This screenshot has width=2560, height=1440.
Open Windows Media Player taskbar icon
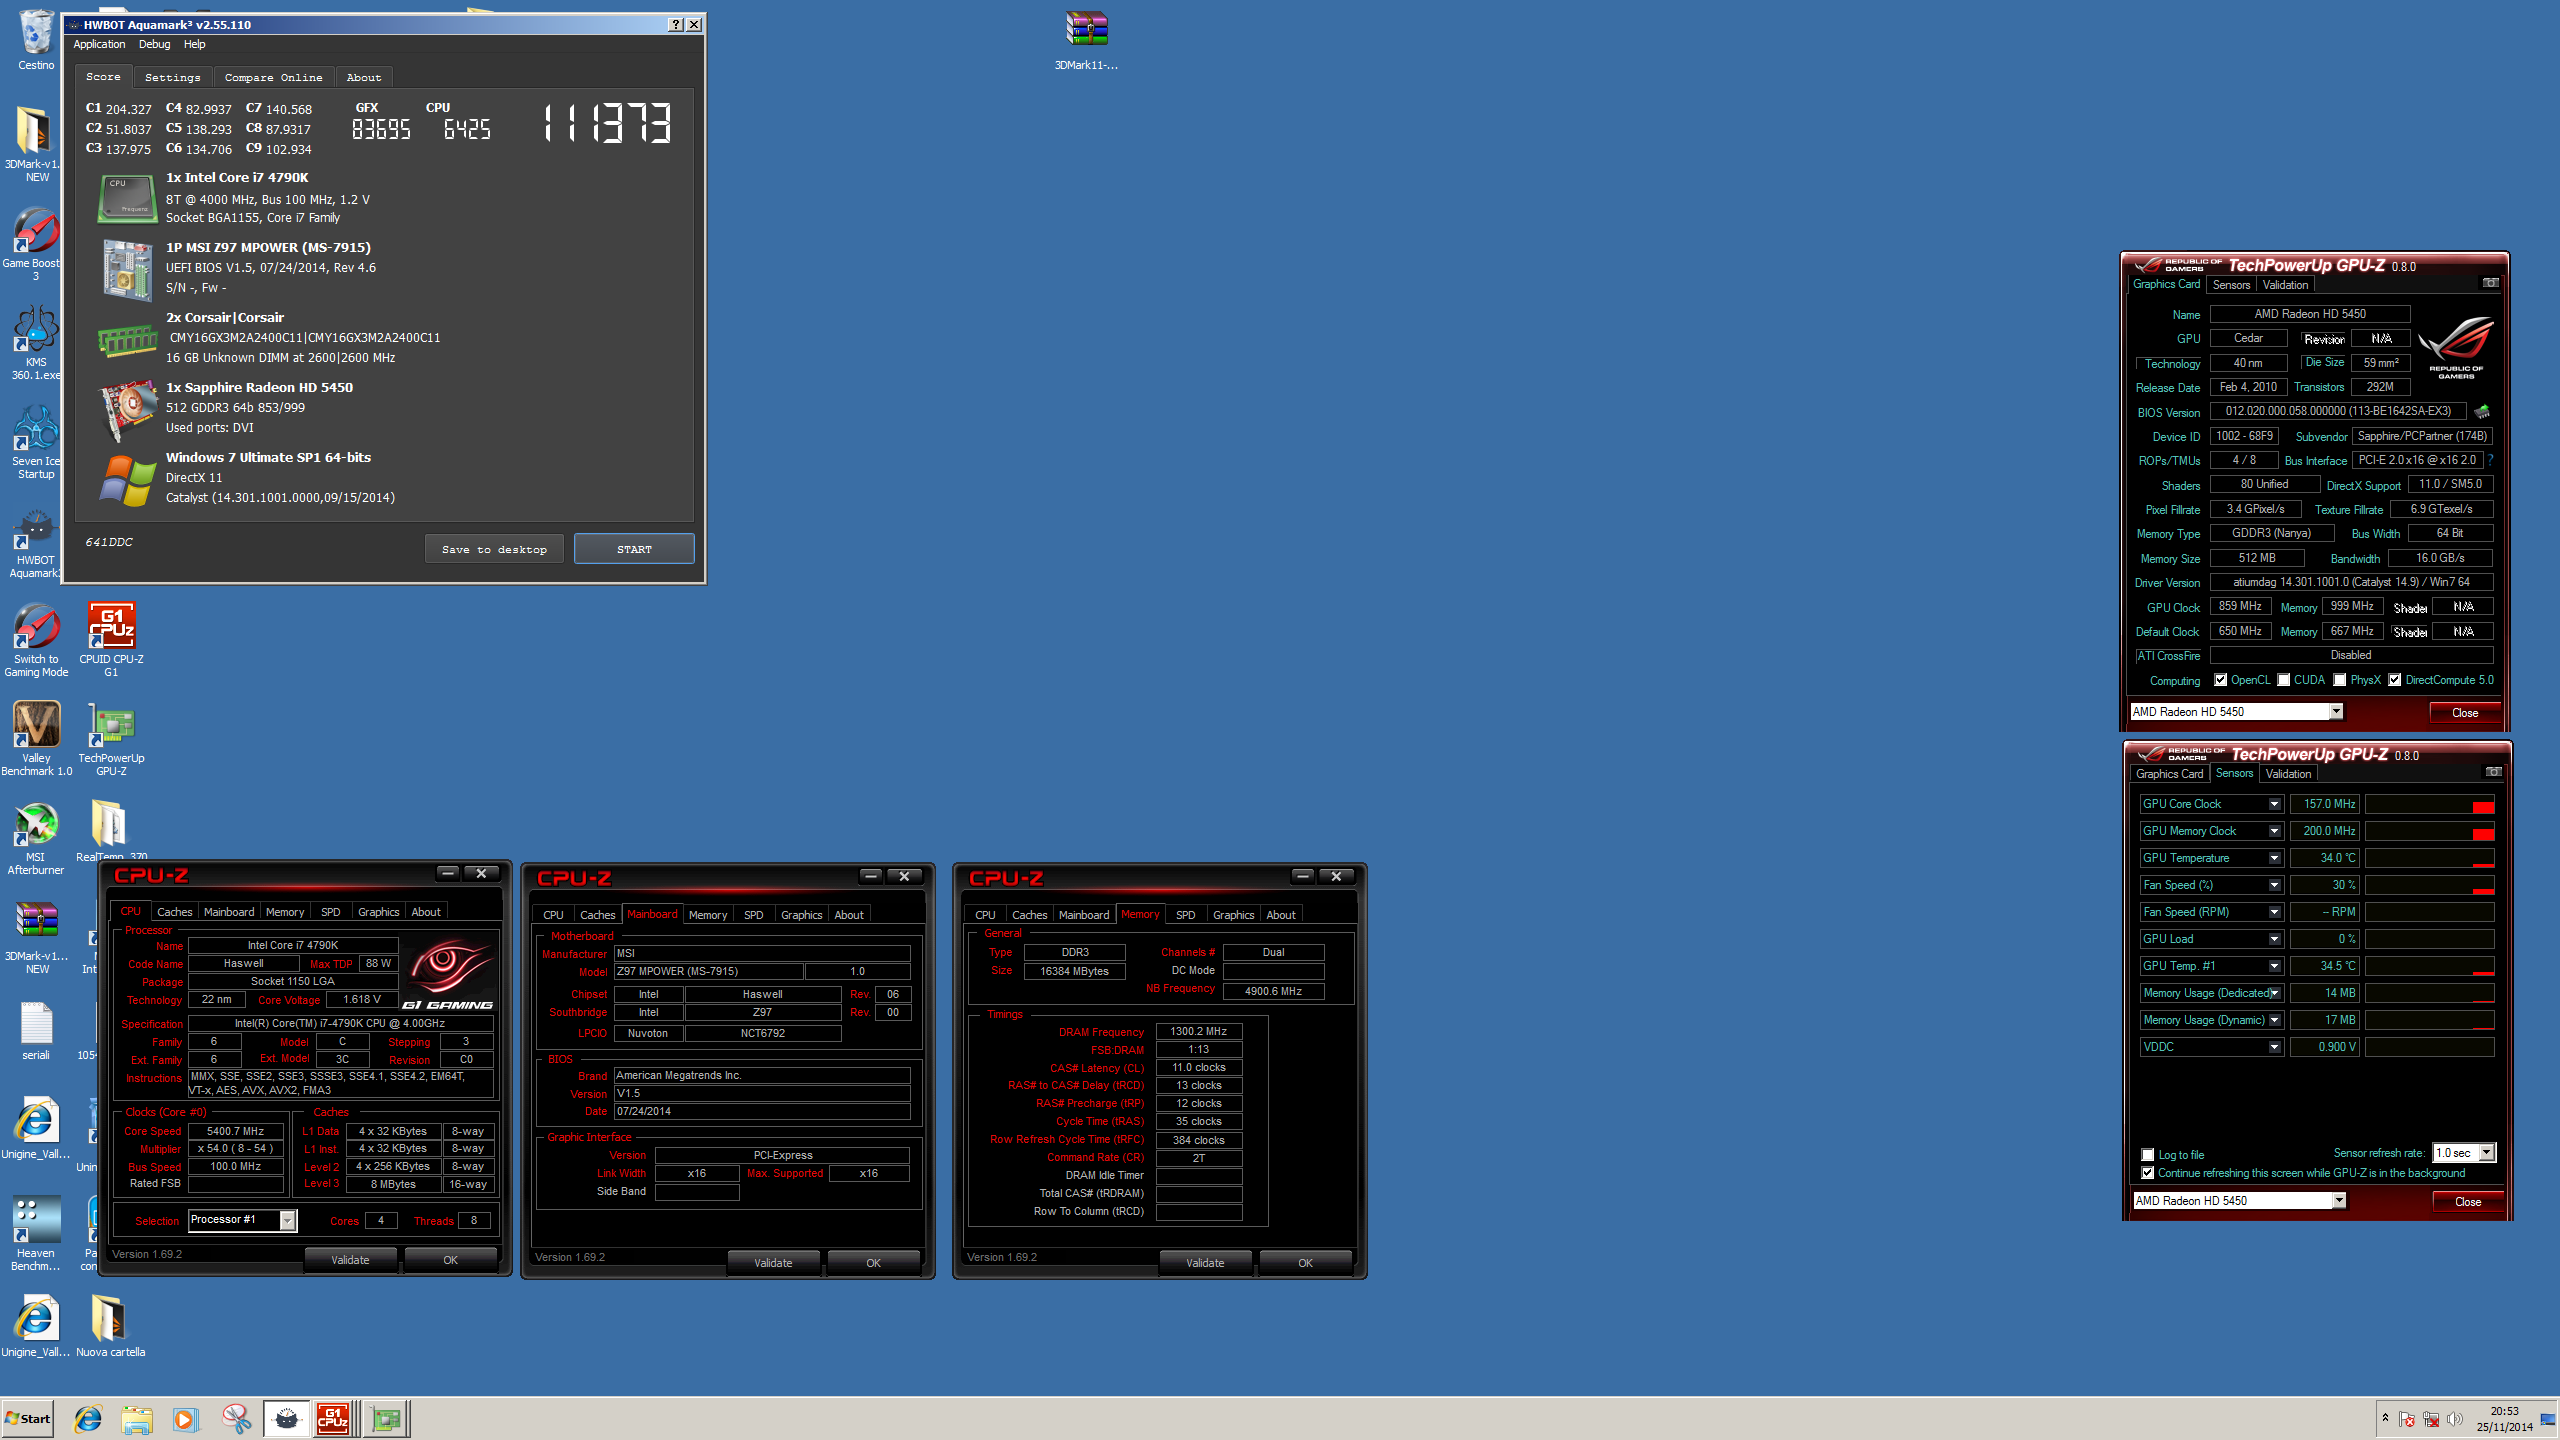coord(185,1418)
